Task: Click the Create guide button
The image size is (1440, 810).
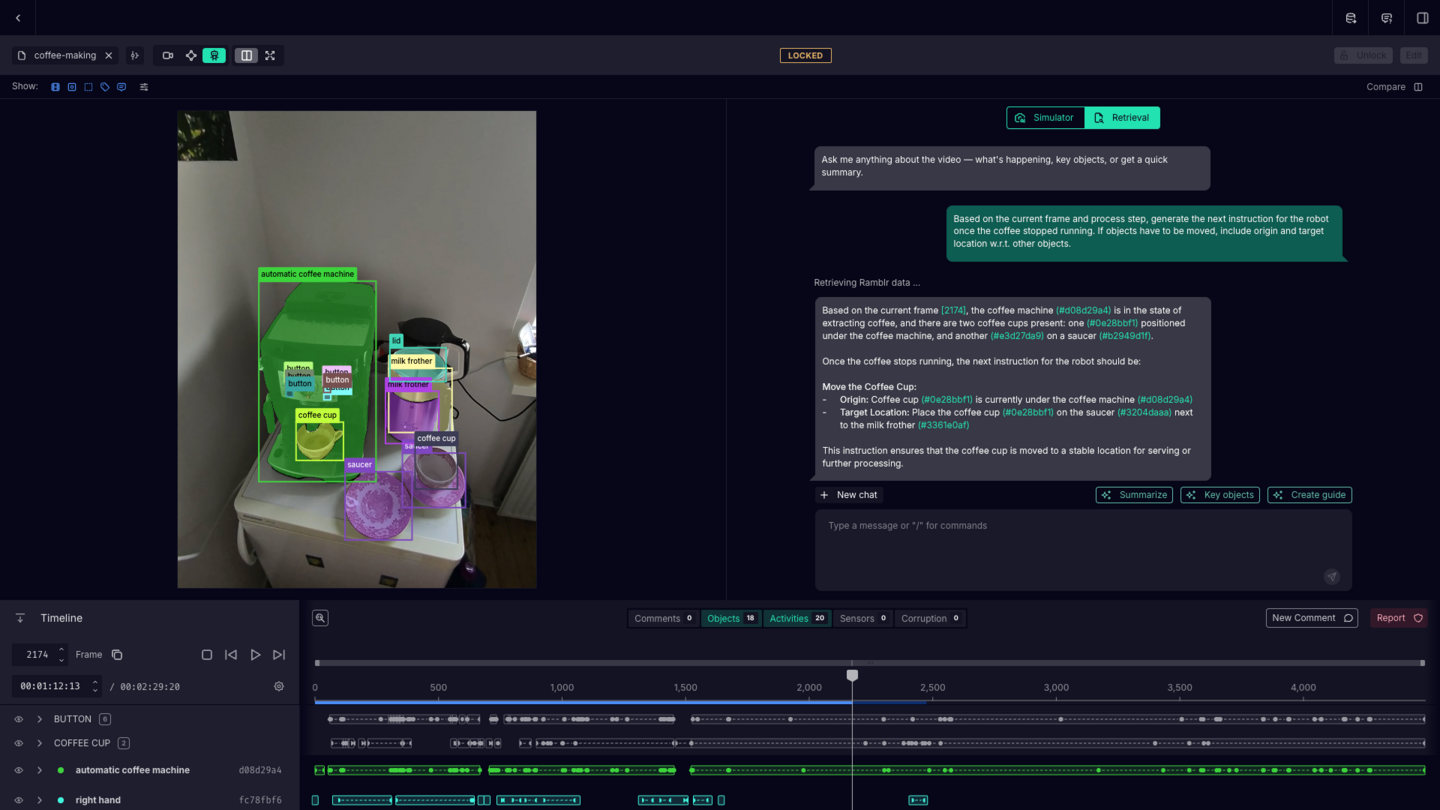Action: pyautogui.click(x=1309, y=495)
